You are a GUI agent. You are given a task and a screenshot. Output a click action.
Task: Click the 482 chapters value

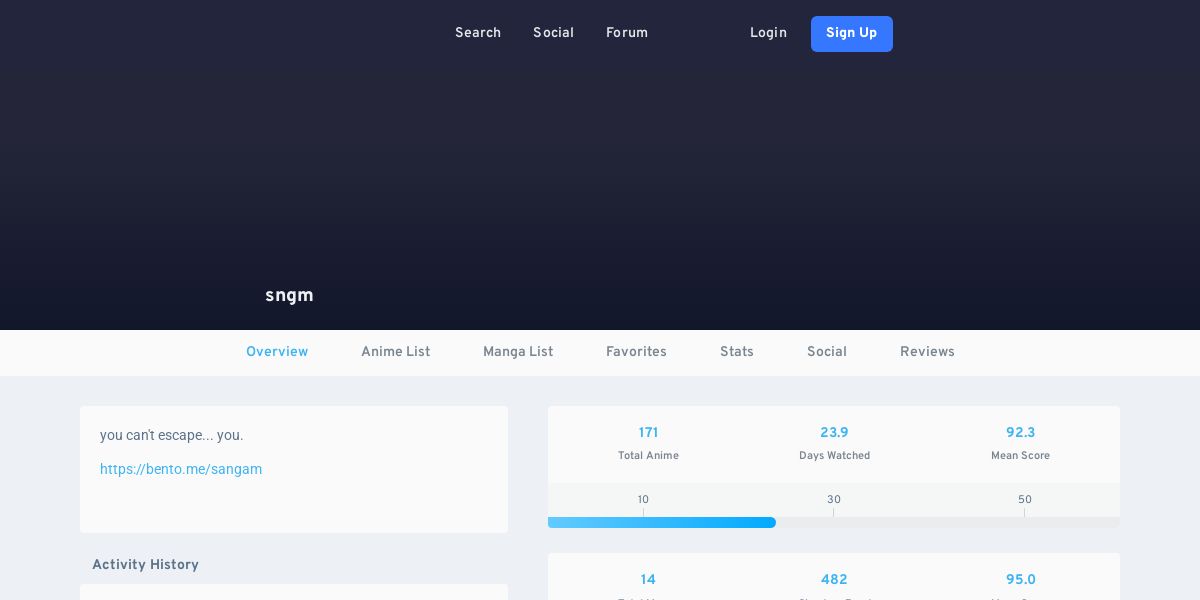pyautogui.click(x=834, y=580)
